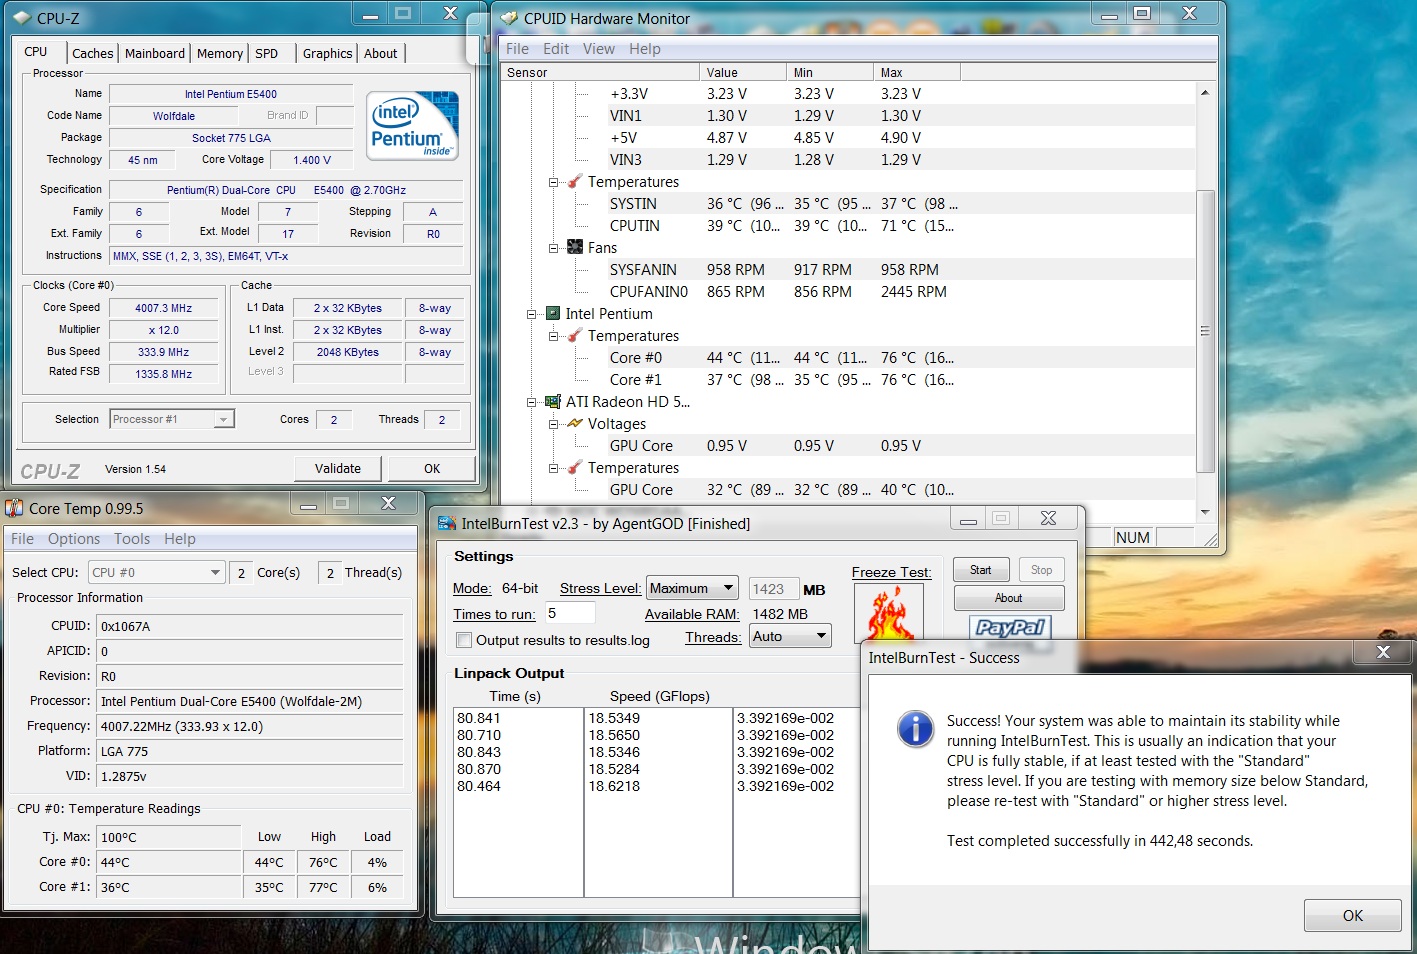This screenshot has width=1417, height=954.
Task: Click the Voltages lightning icon under ATI Radeon
Action: pos(575,424)
